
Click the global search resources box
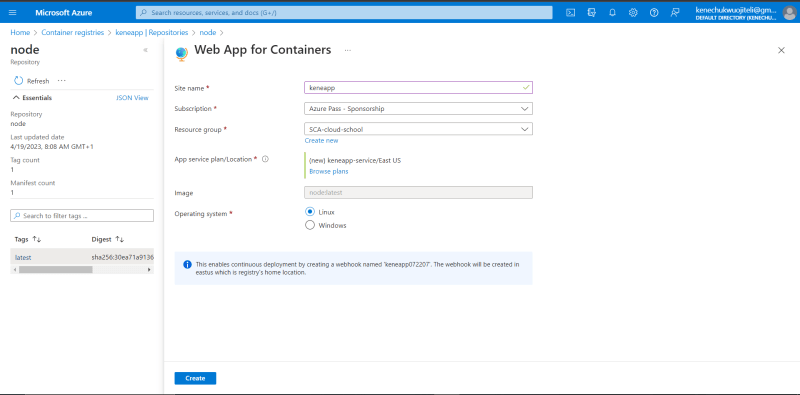coord(344,13)
